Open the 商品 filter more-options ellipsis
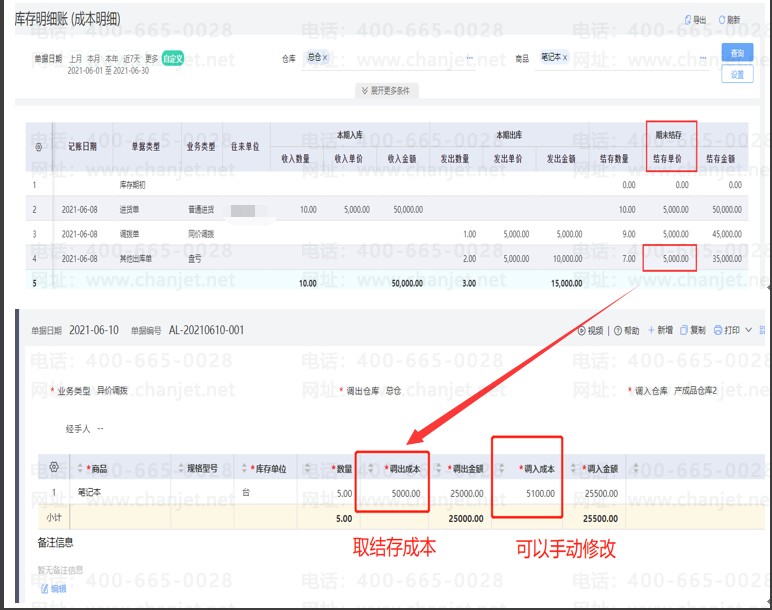Screen dimensions: 772x610 point(703,58)
